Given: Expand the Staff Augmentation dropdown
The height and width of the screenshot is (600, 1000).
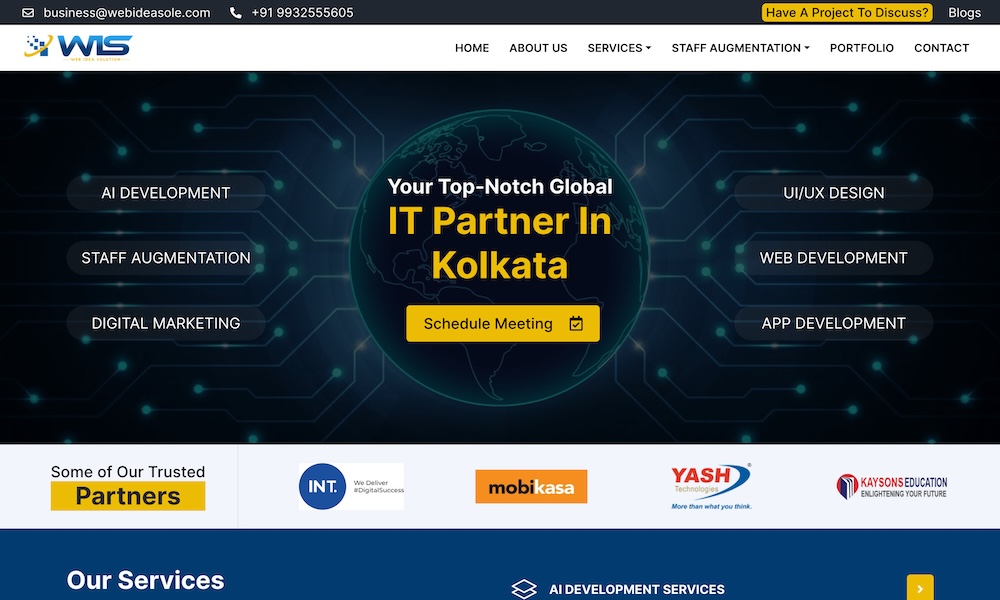Looking at the screenshot, I should [740, 48].
